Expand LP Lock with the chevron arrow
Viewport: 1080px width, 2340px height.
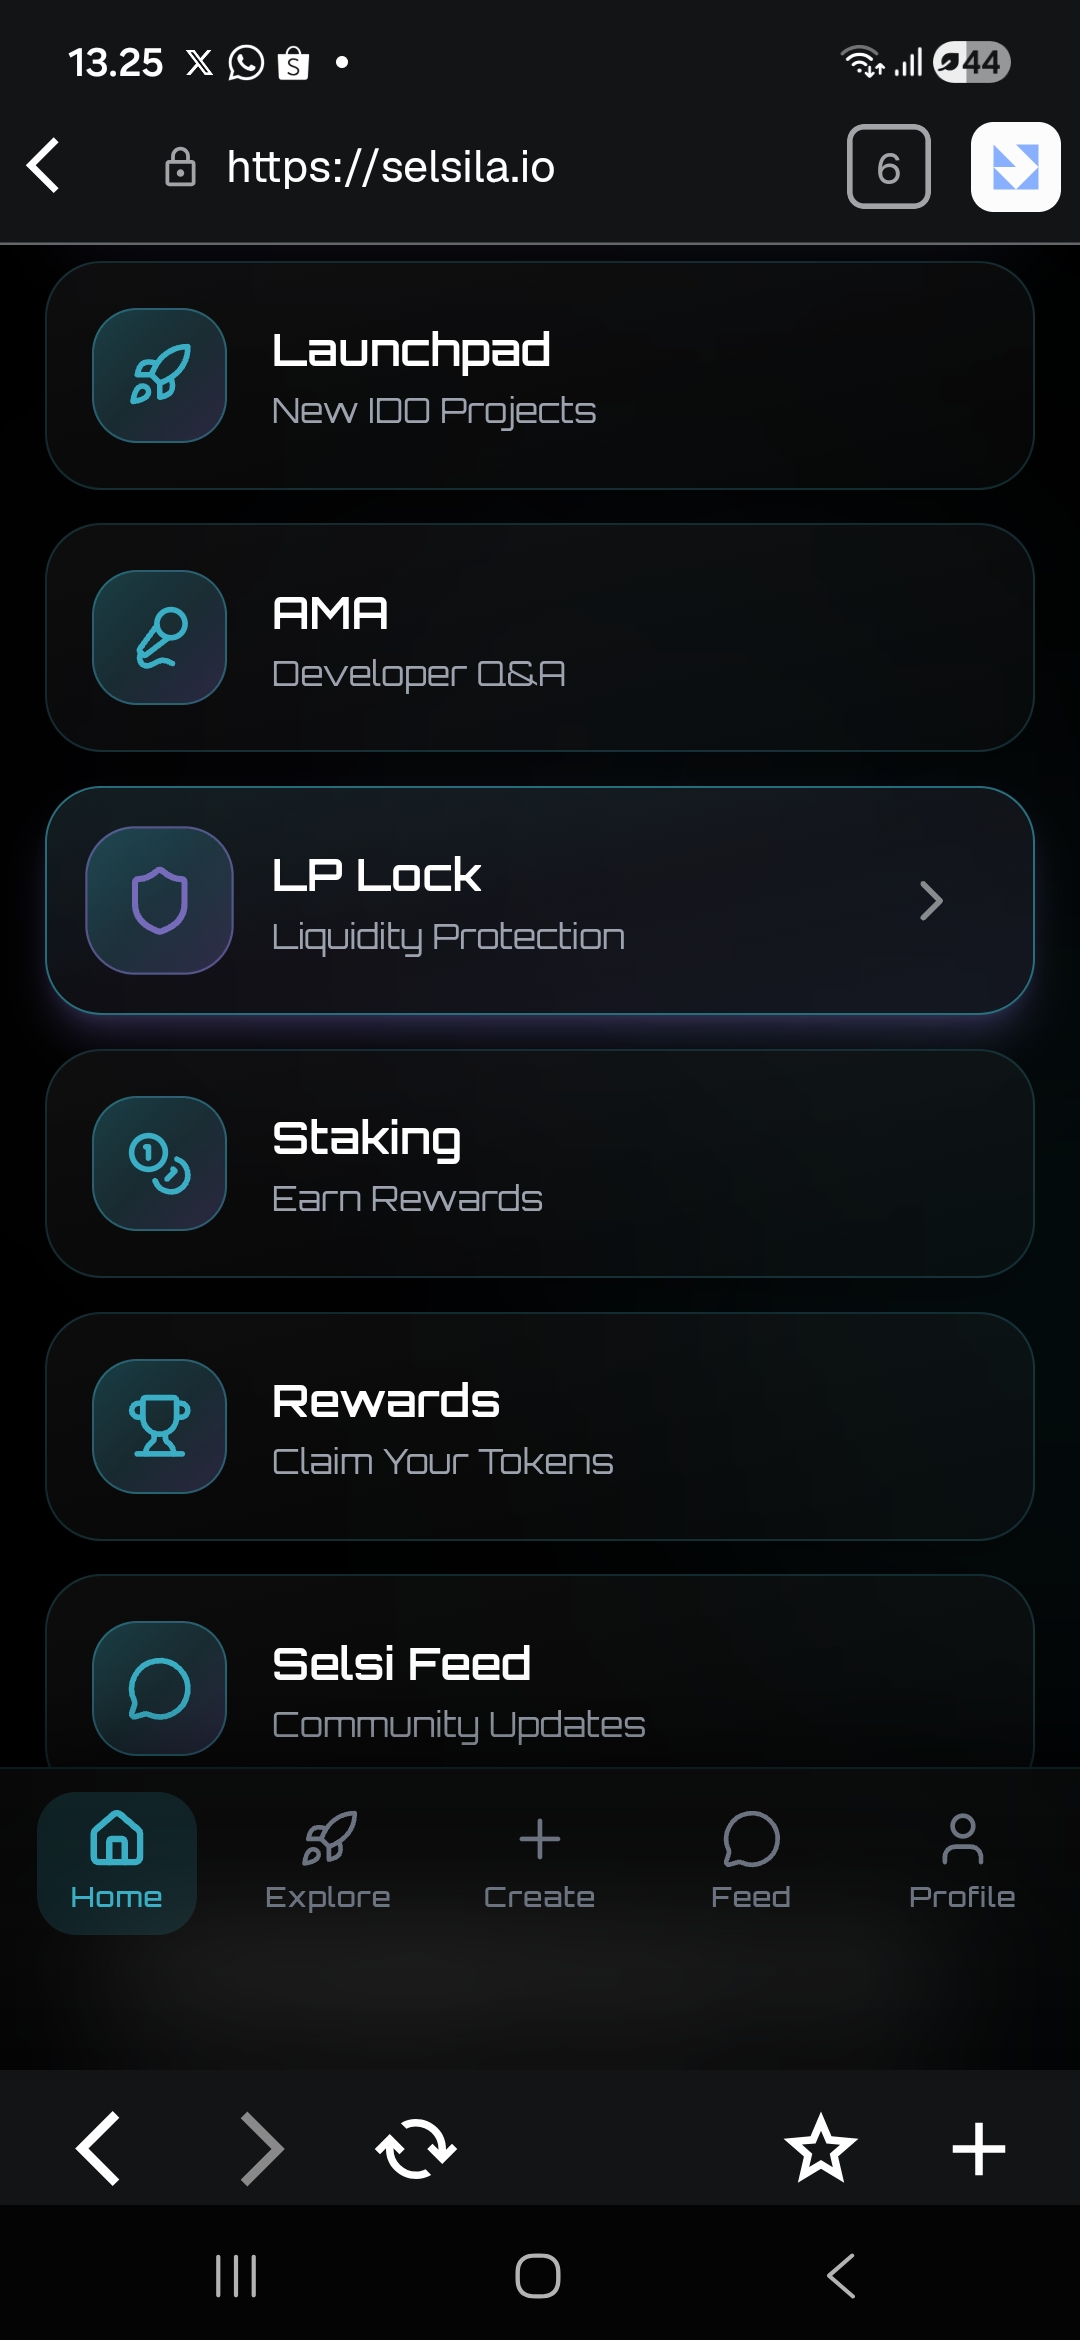click(x=931, y=901)
